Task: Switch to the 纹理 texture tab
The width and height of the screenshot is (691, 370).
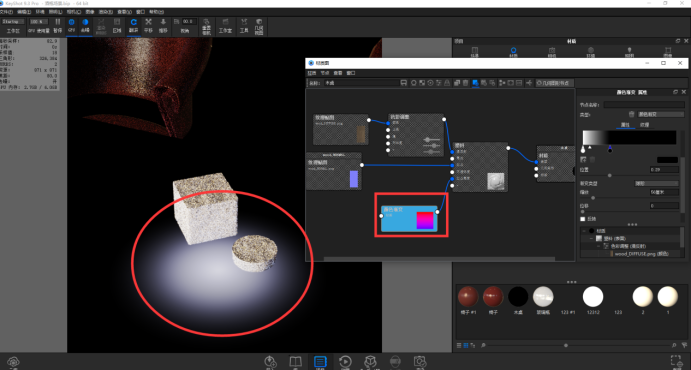Action: click(x=644, y=125)
